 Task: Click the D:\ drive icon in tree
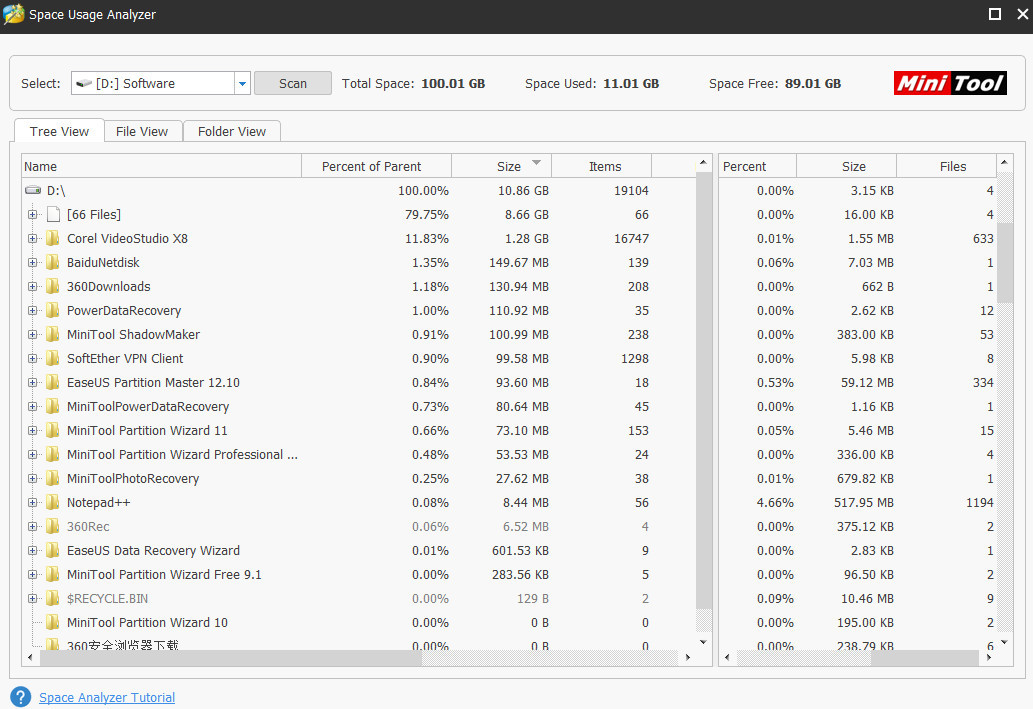(x=33, y=190)
